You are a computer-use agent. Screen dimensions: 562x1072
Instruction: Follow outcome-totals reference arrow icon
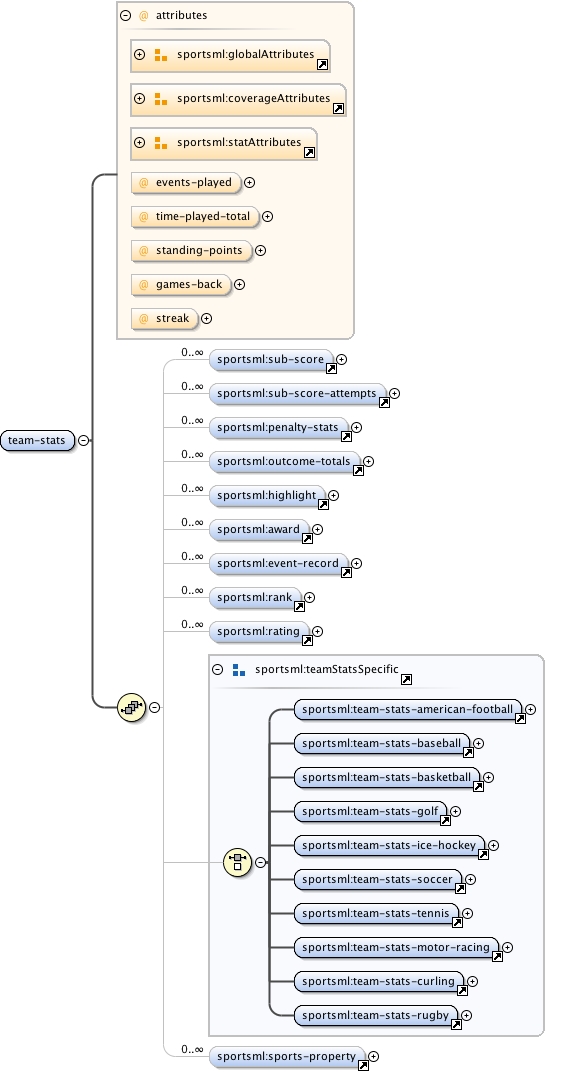[358, 470]
